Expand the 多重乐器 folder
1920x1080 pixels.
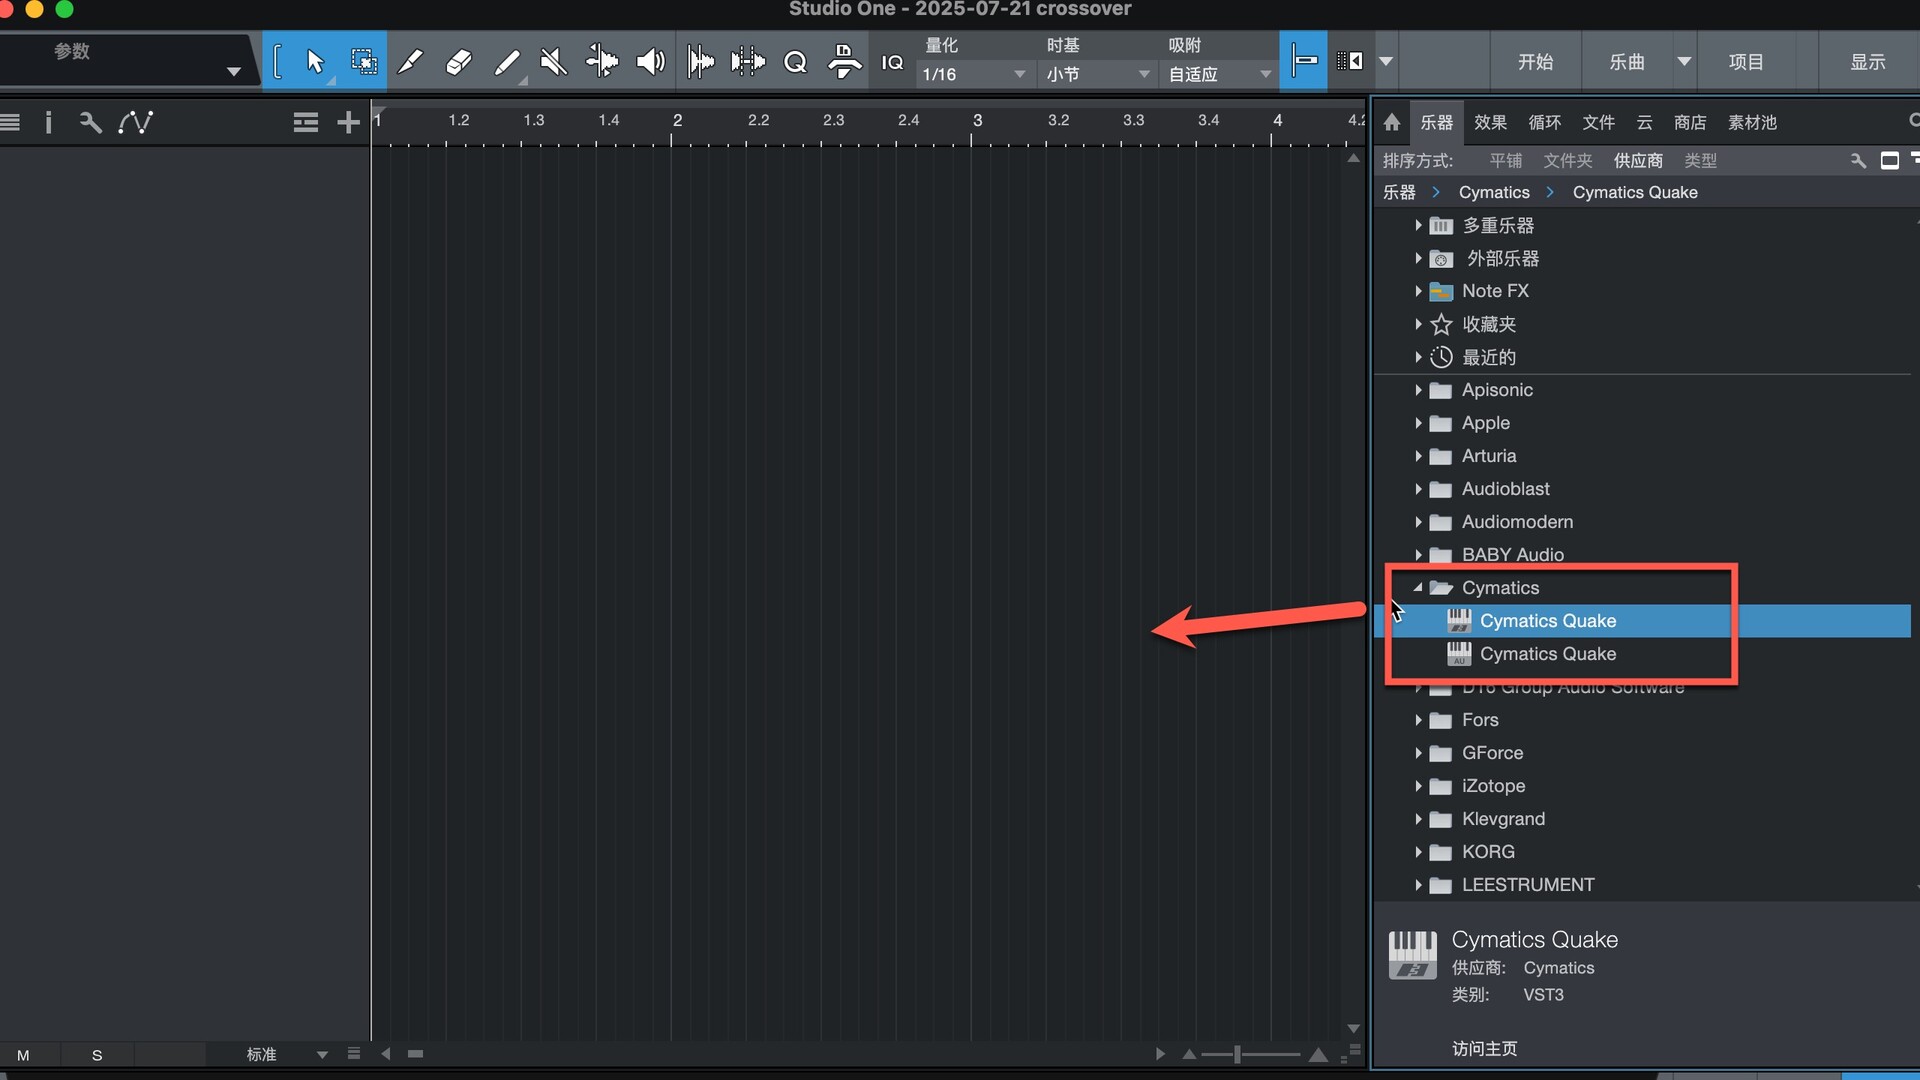[x=1418, y=225]
